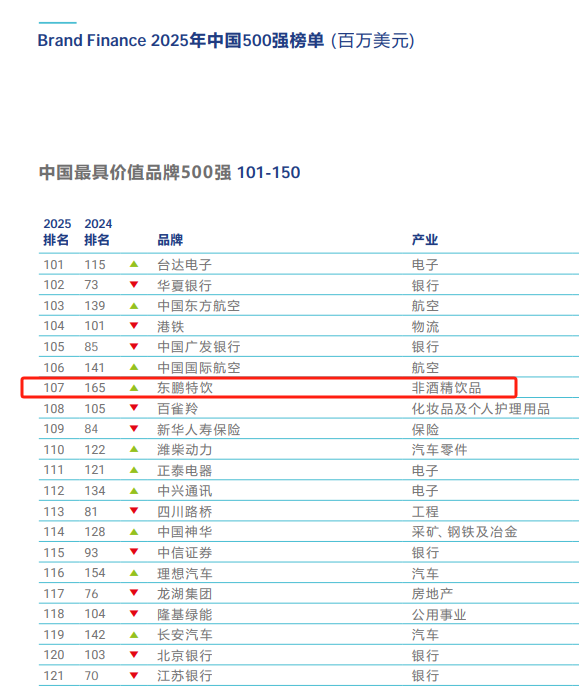Click the down arrow in 新华人寿保险 row

[134, 428]
